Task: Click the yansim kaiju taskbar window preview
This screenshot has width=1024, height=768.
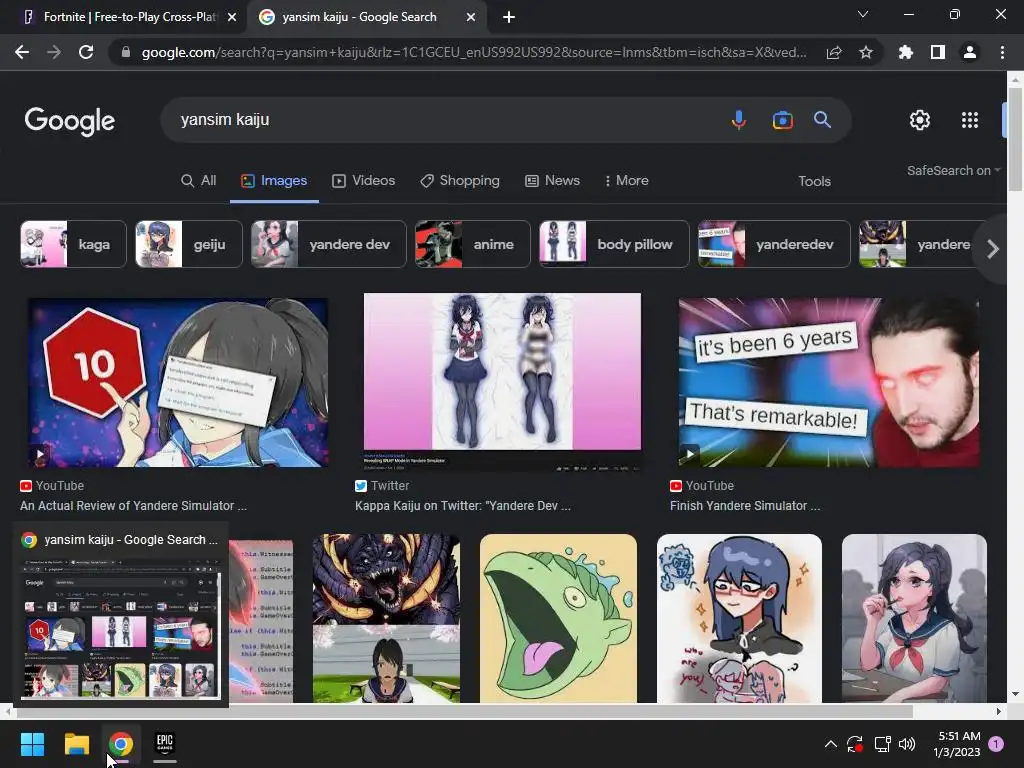Action: (x=121, y=615)
